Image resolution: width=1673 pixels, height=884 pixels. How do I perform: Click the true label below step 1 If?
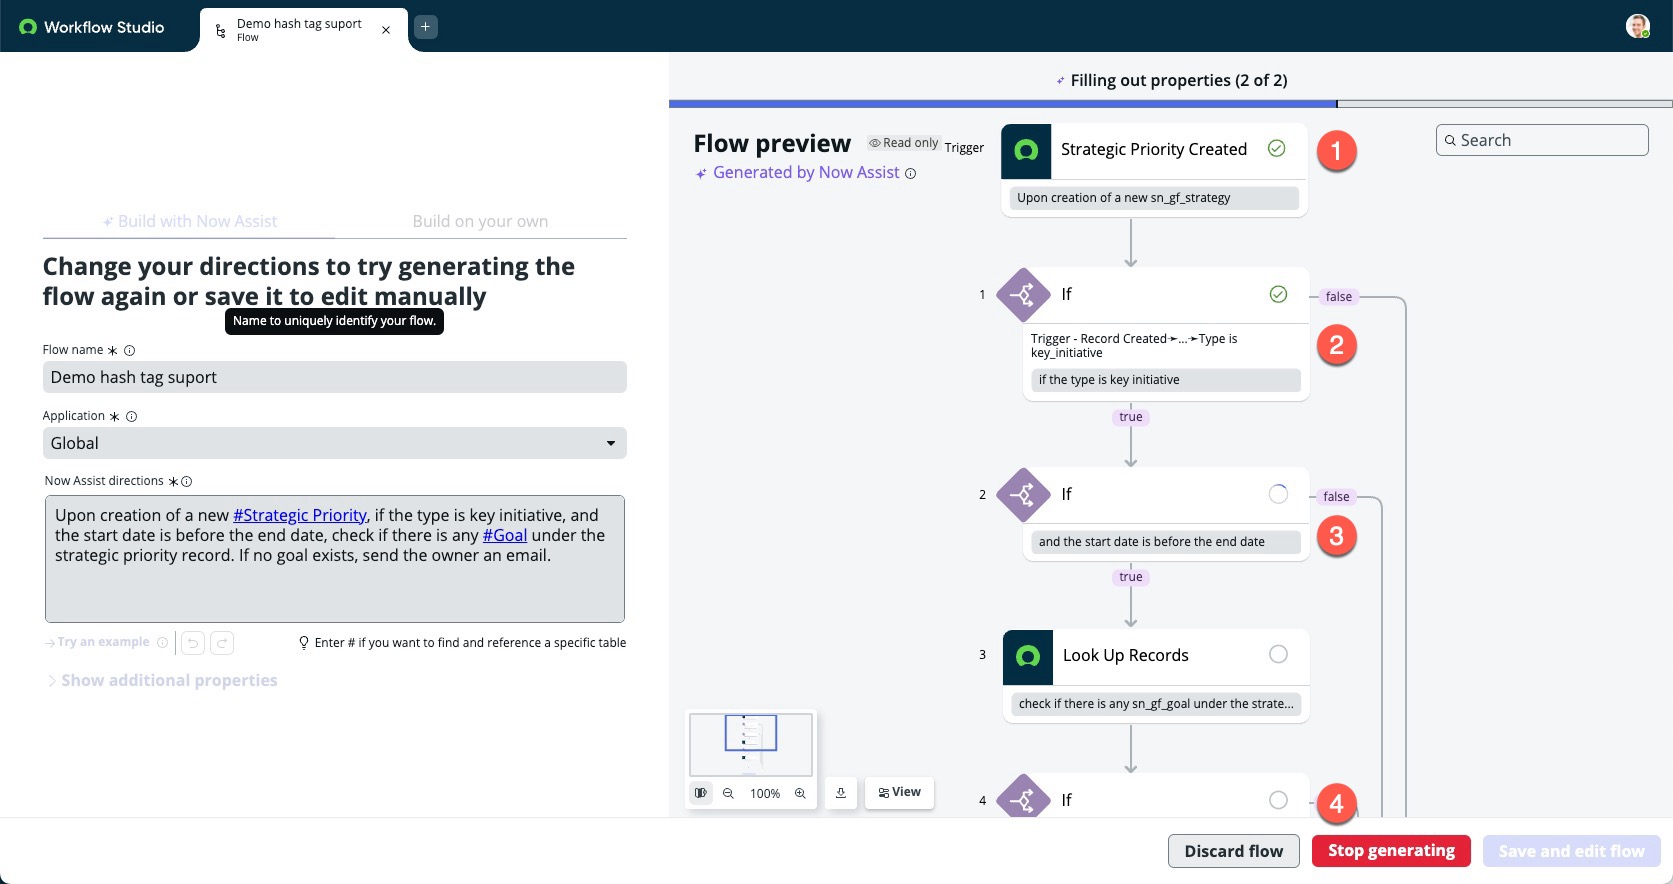[1131, 417]
